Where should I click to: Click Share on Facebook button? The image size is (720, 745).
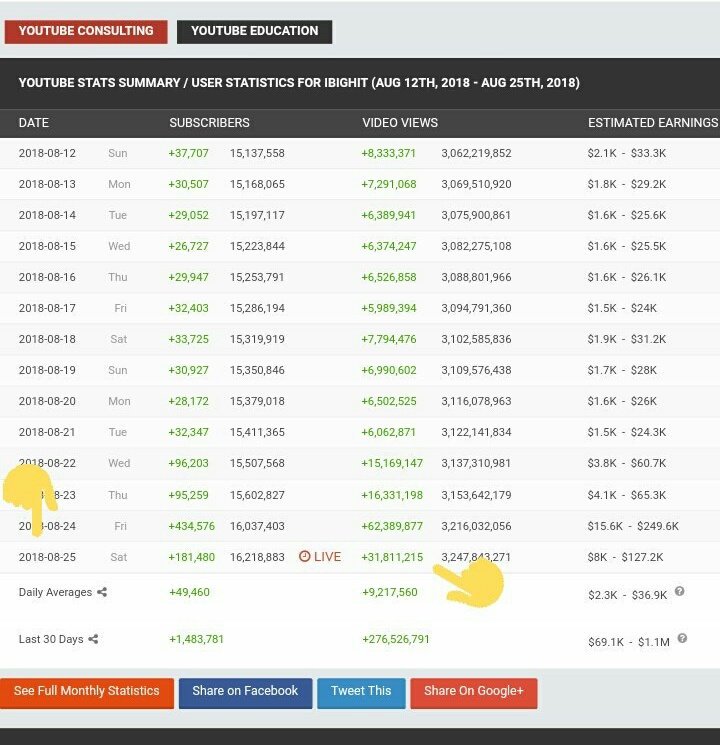[x=245, y=693]
